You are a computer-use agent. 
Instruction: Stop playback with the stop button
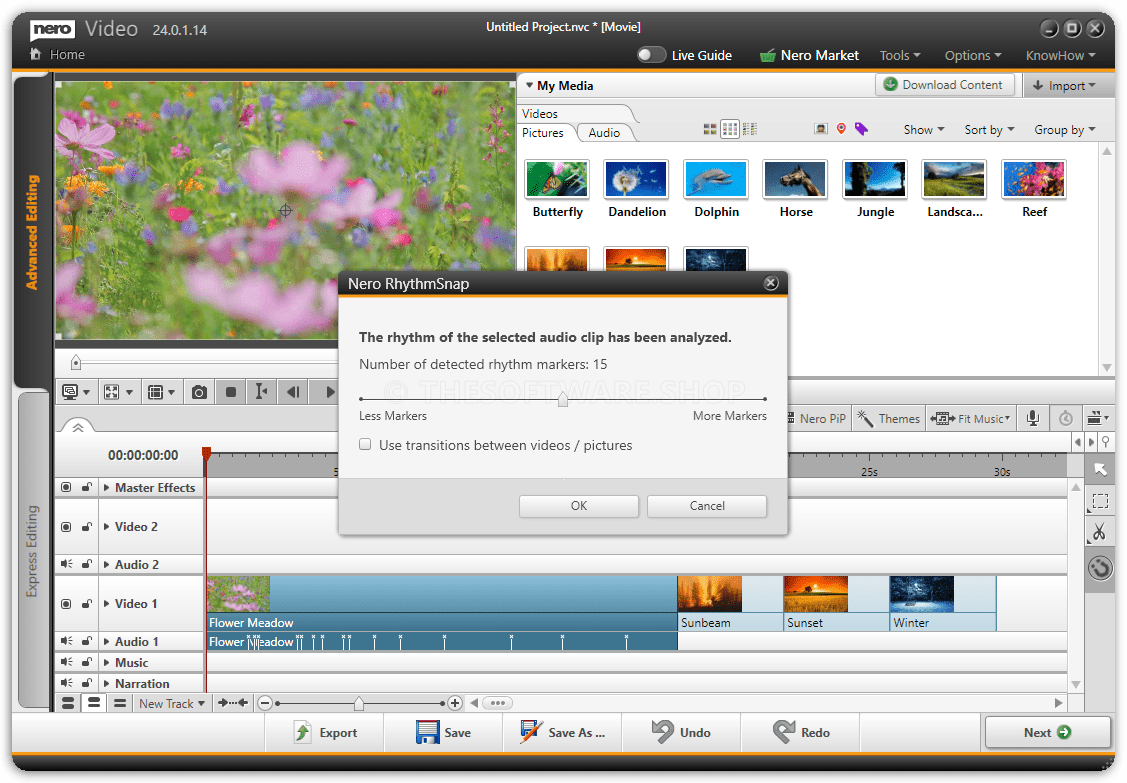pyautogui.click(x=231, y=392)
